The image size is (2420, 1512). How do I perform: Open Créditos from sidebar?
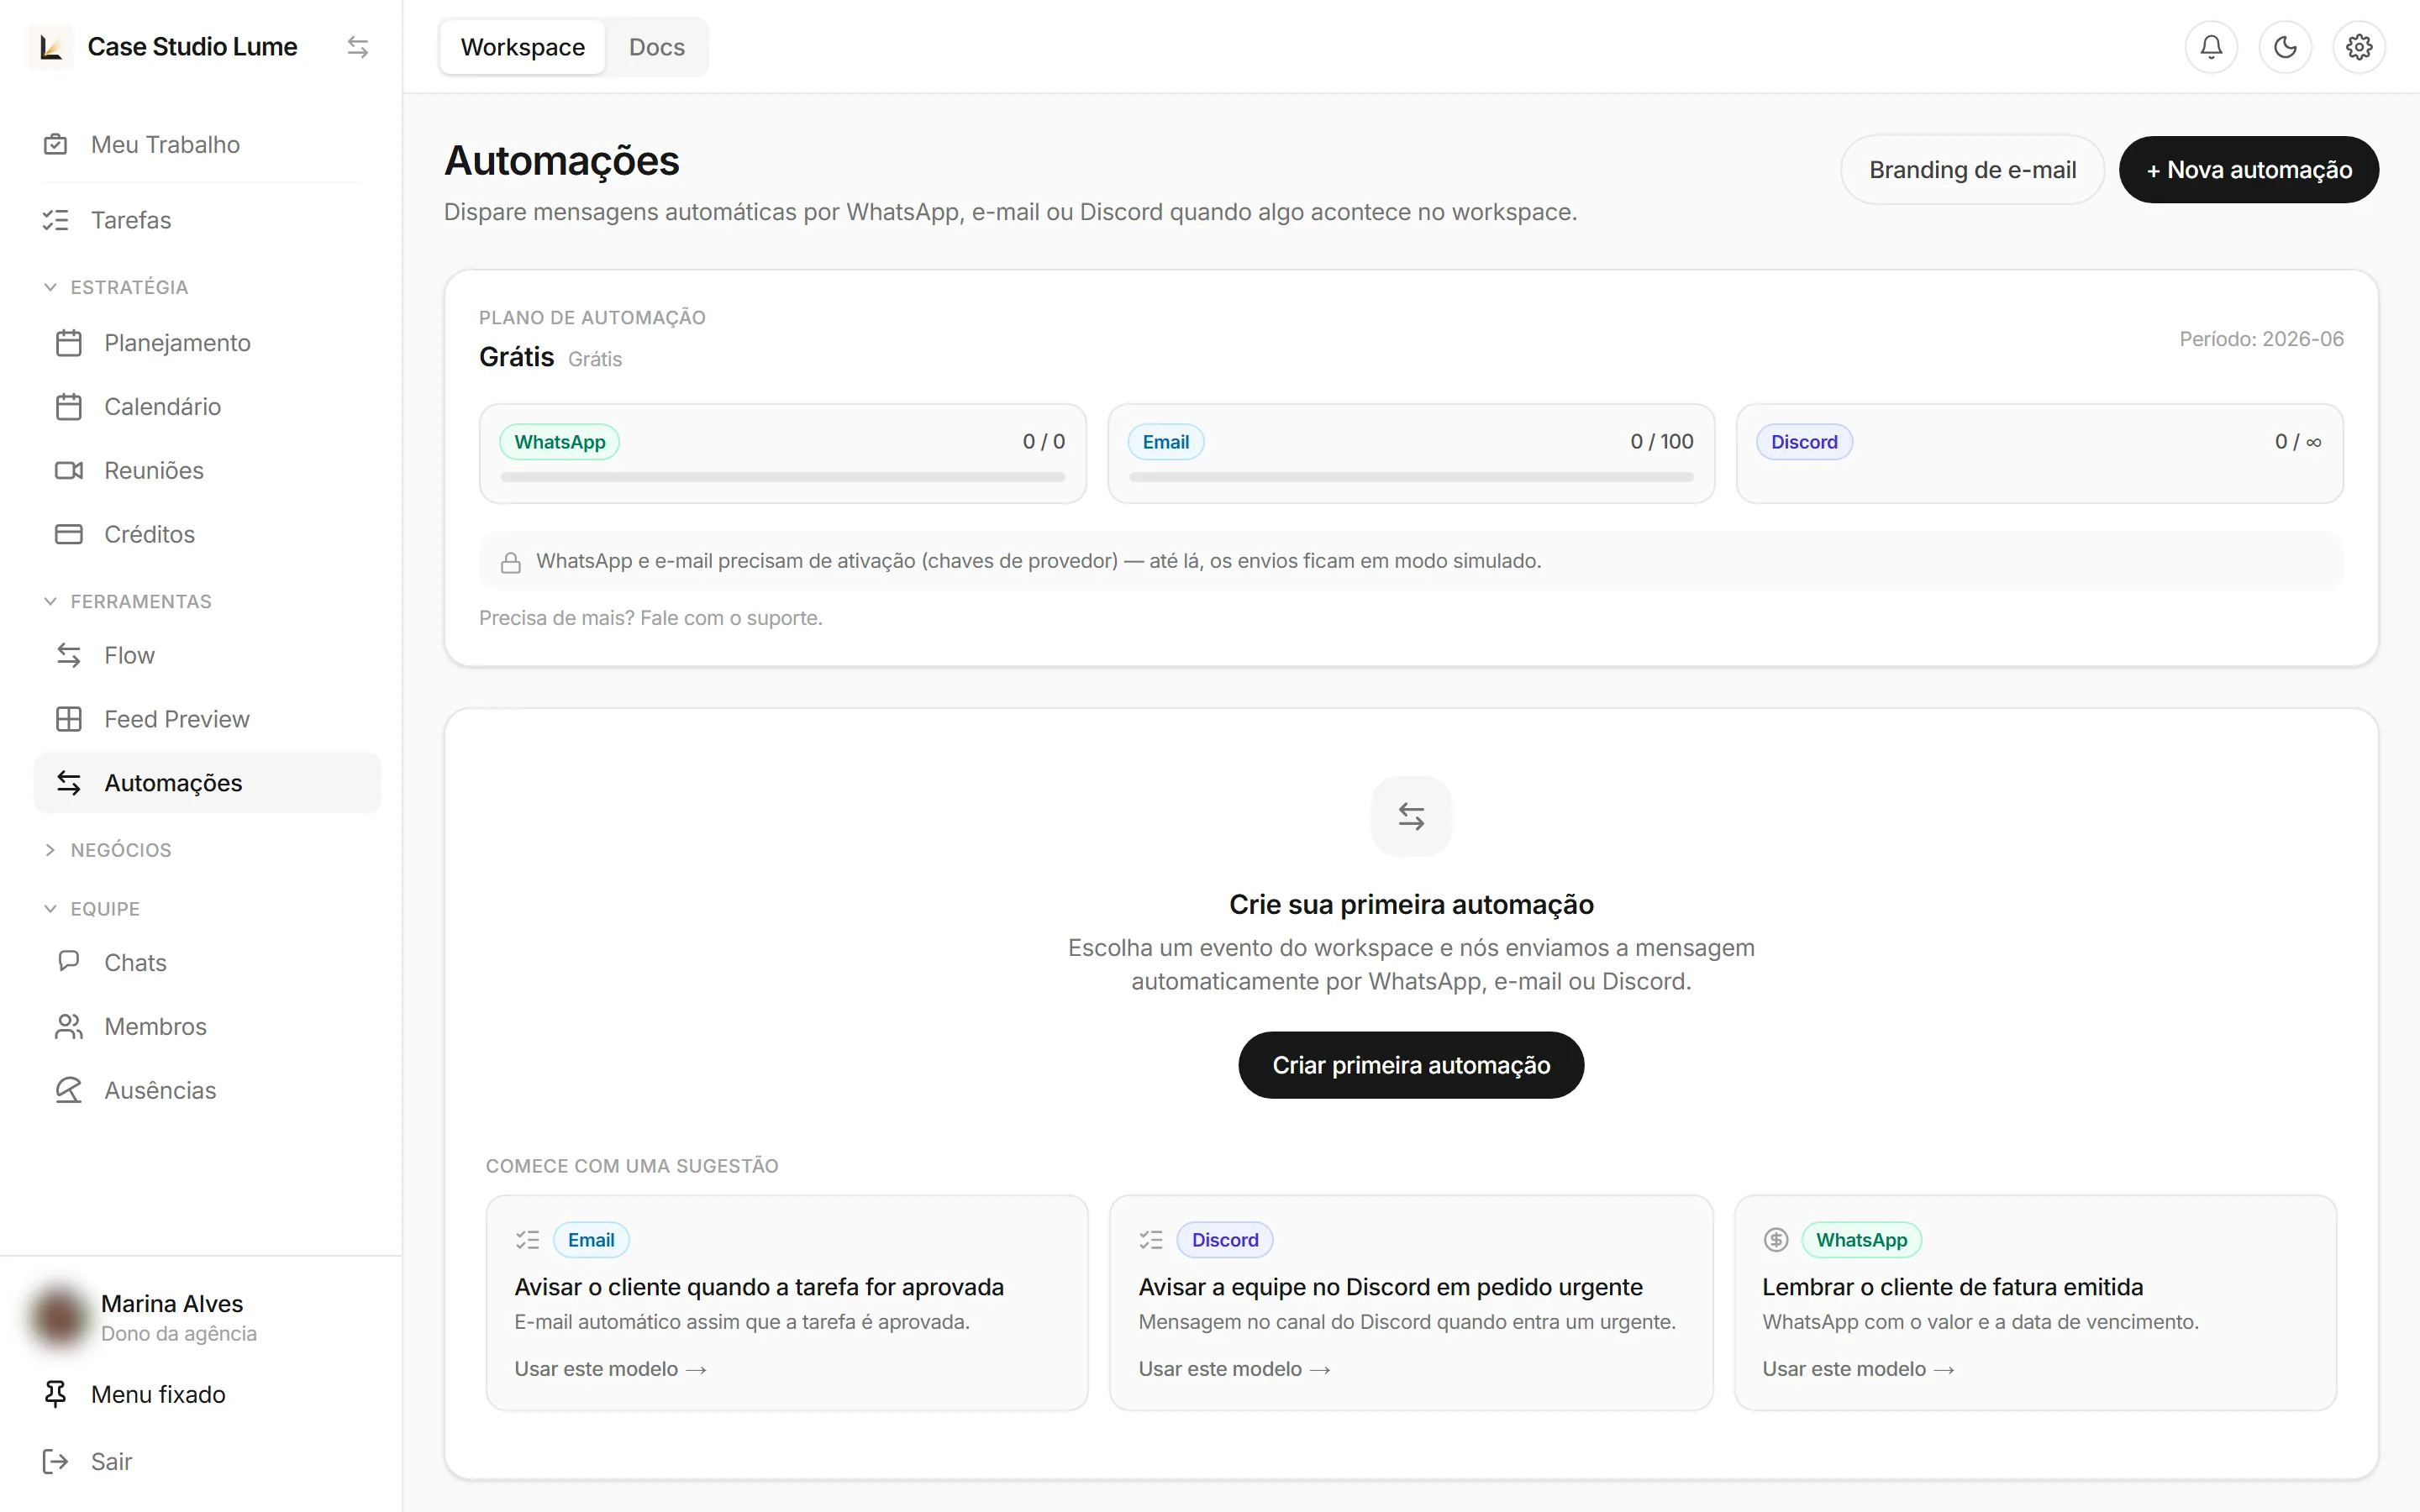207,535
